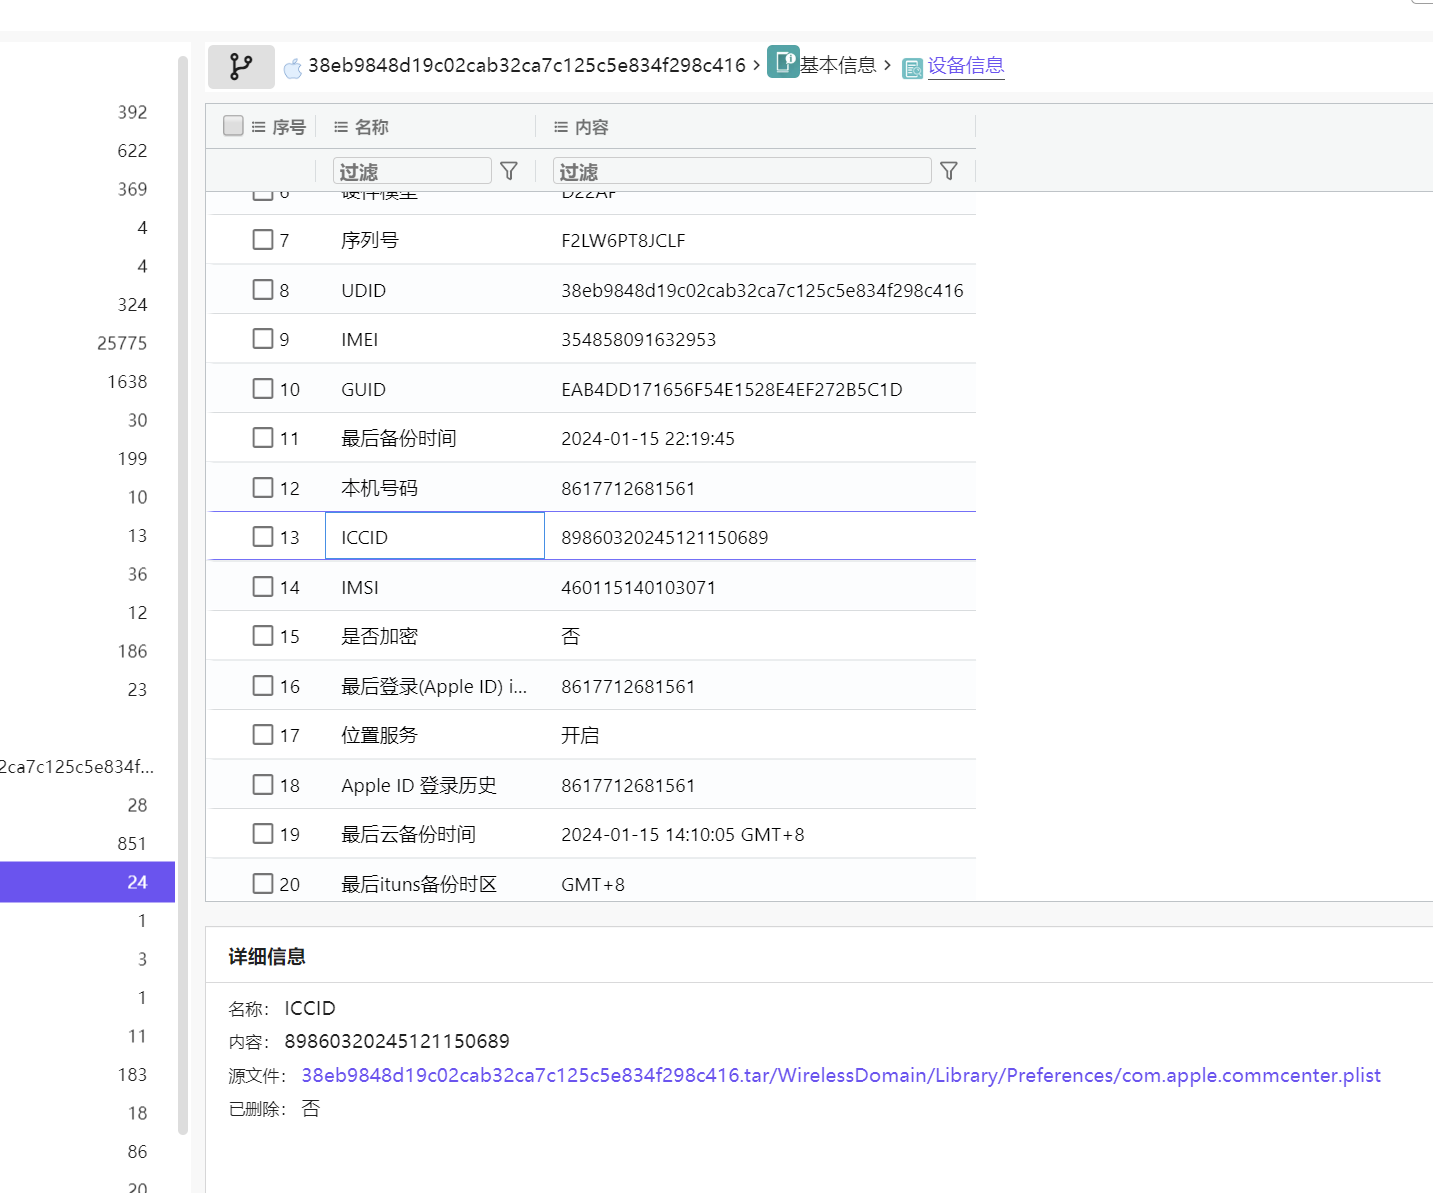The image size is (1433, 1193).
Task: Select the sidebar item with count 183
Action: 132,1075
